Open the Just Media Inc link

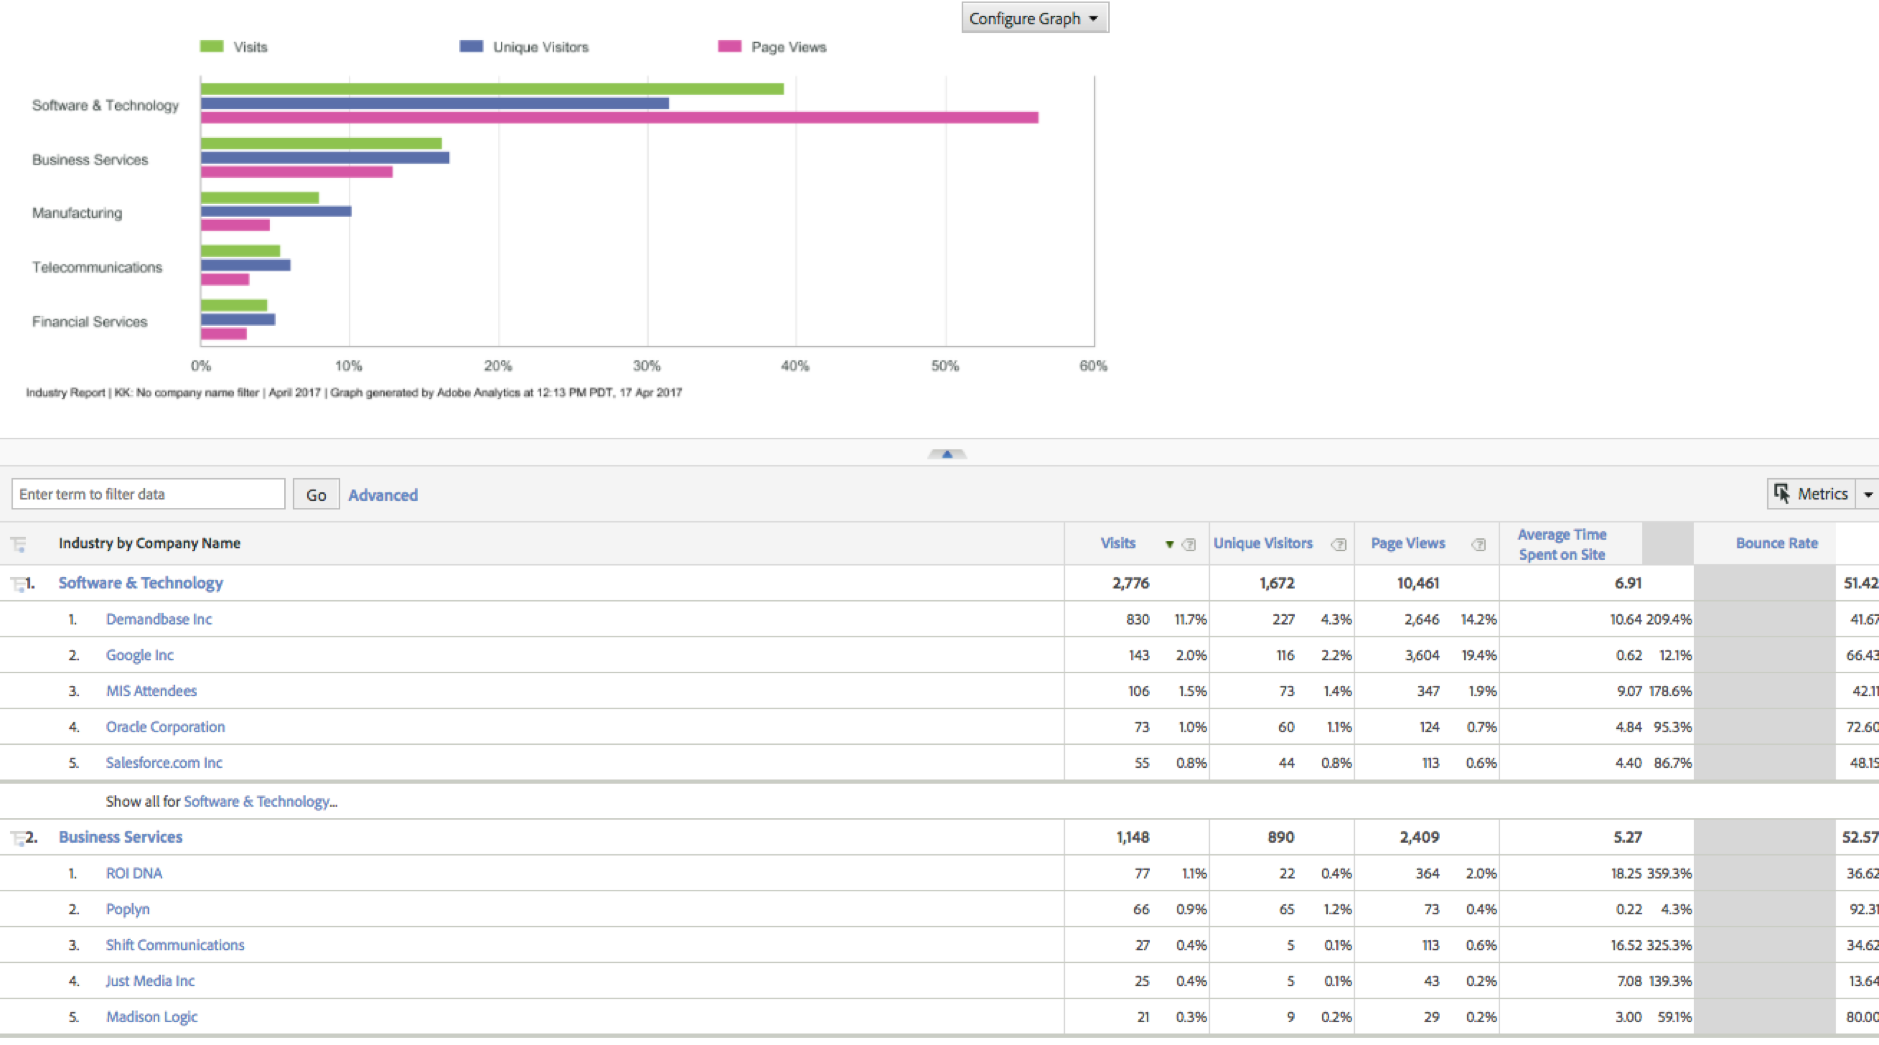pyautogui.click(x=150, y=981)
